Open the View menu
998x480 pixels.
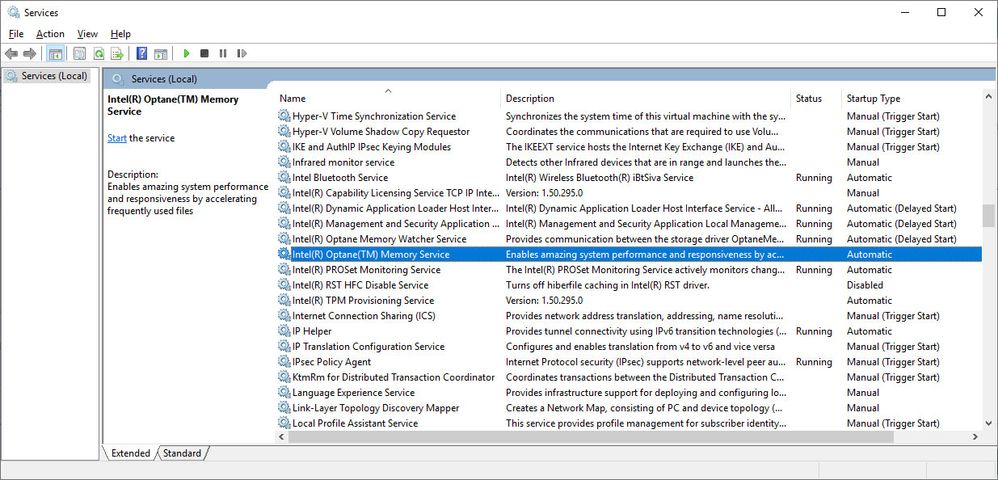click(87, 34)
